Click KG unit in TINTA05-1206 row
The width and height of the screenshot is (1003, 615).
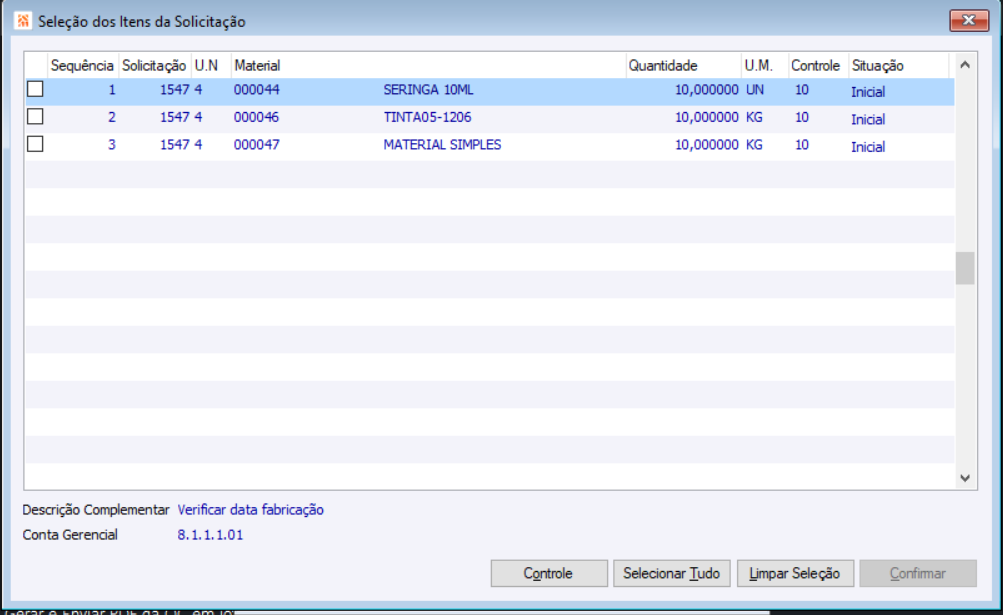point(754,117)
